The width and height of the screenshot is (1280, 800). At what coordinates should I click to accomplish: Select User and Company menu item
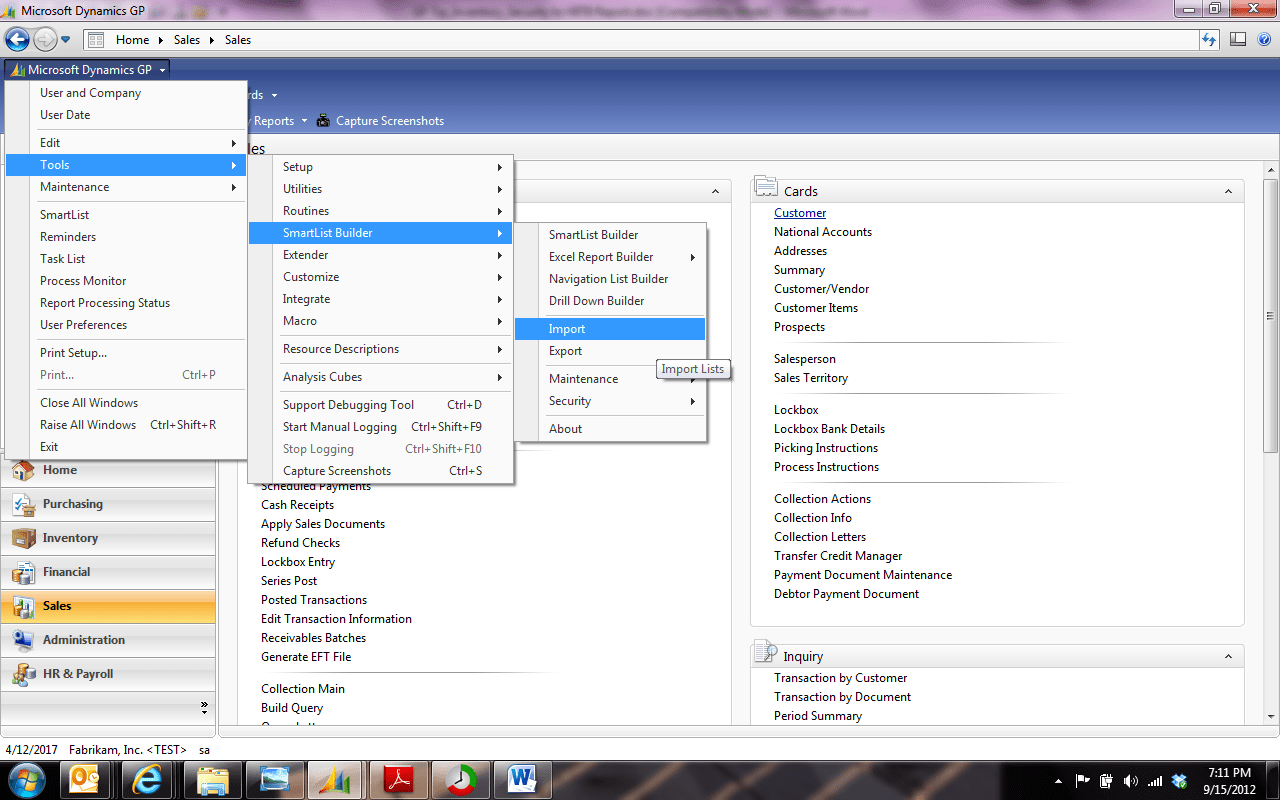point(126,93)
